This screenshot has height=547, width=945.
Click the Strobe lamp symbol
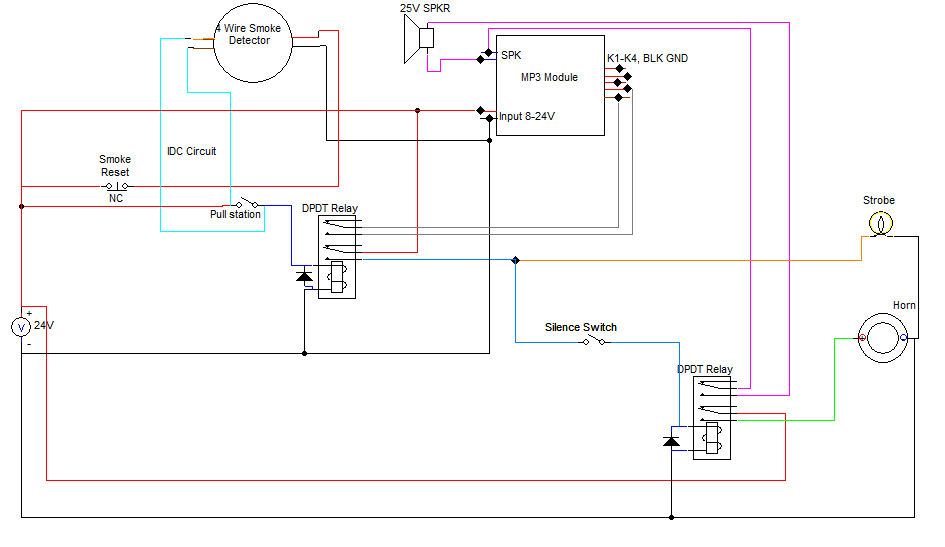[x=879, y=223]
